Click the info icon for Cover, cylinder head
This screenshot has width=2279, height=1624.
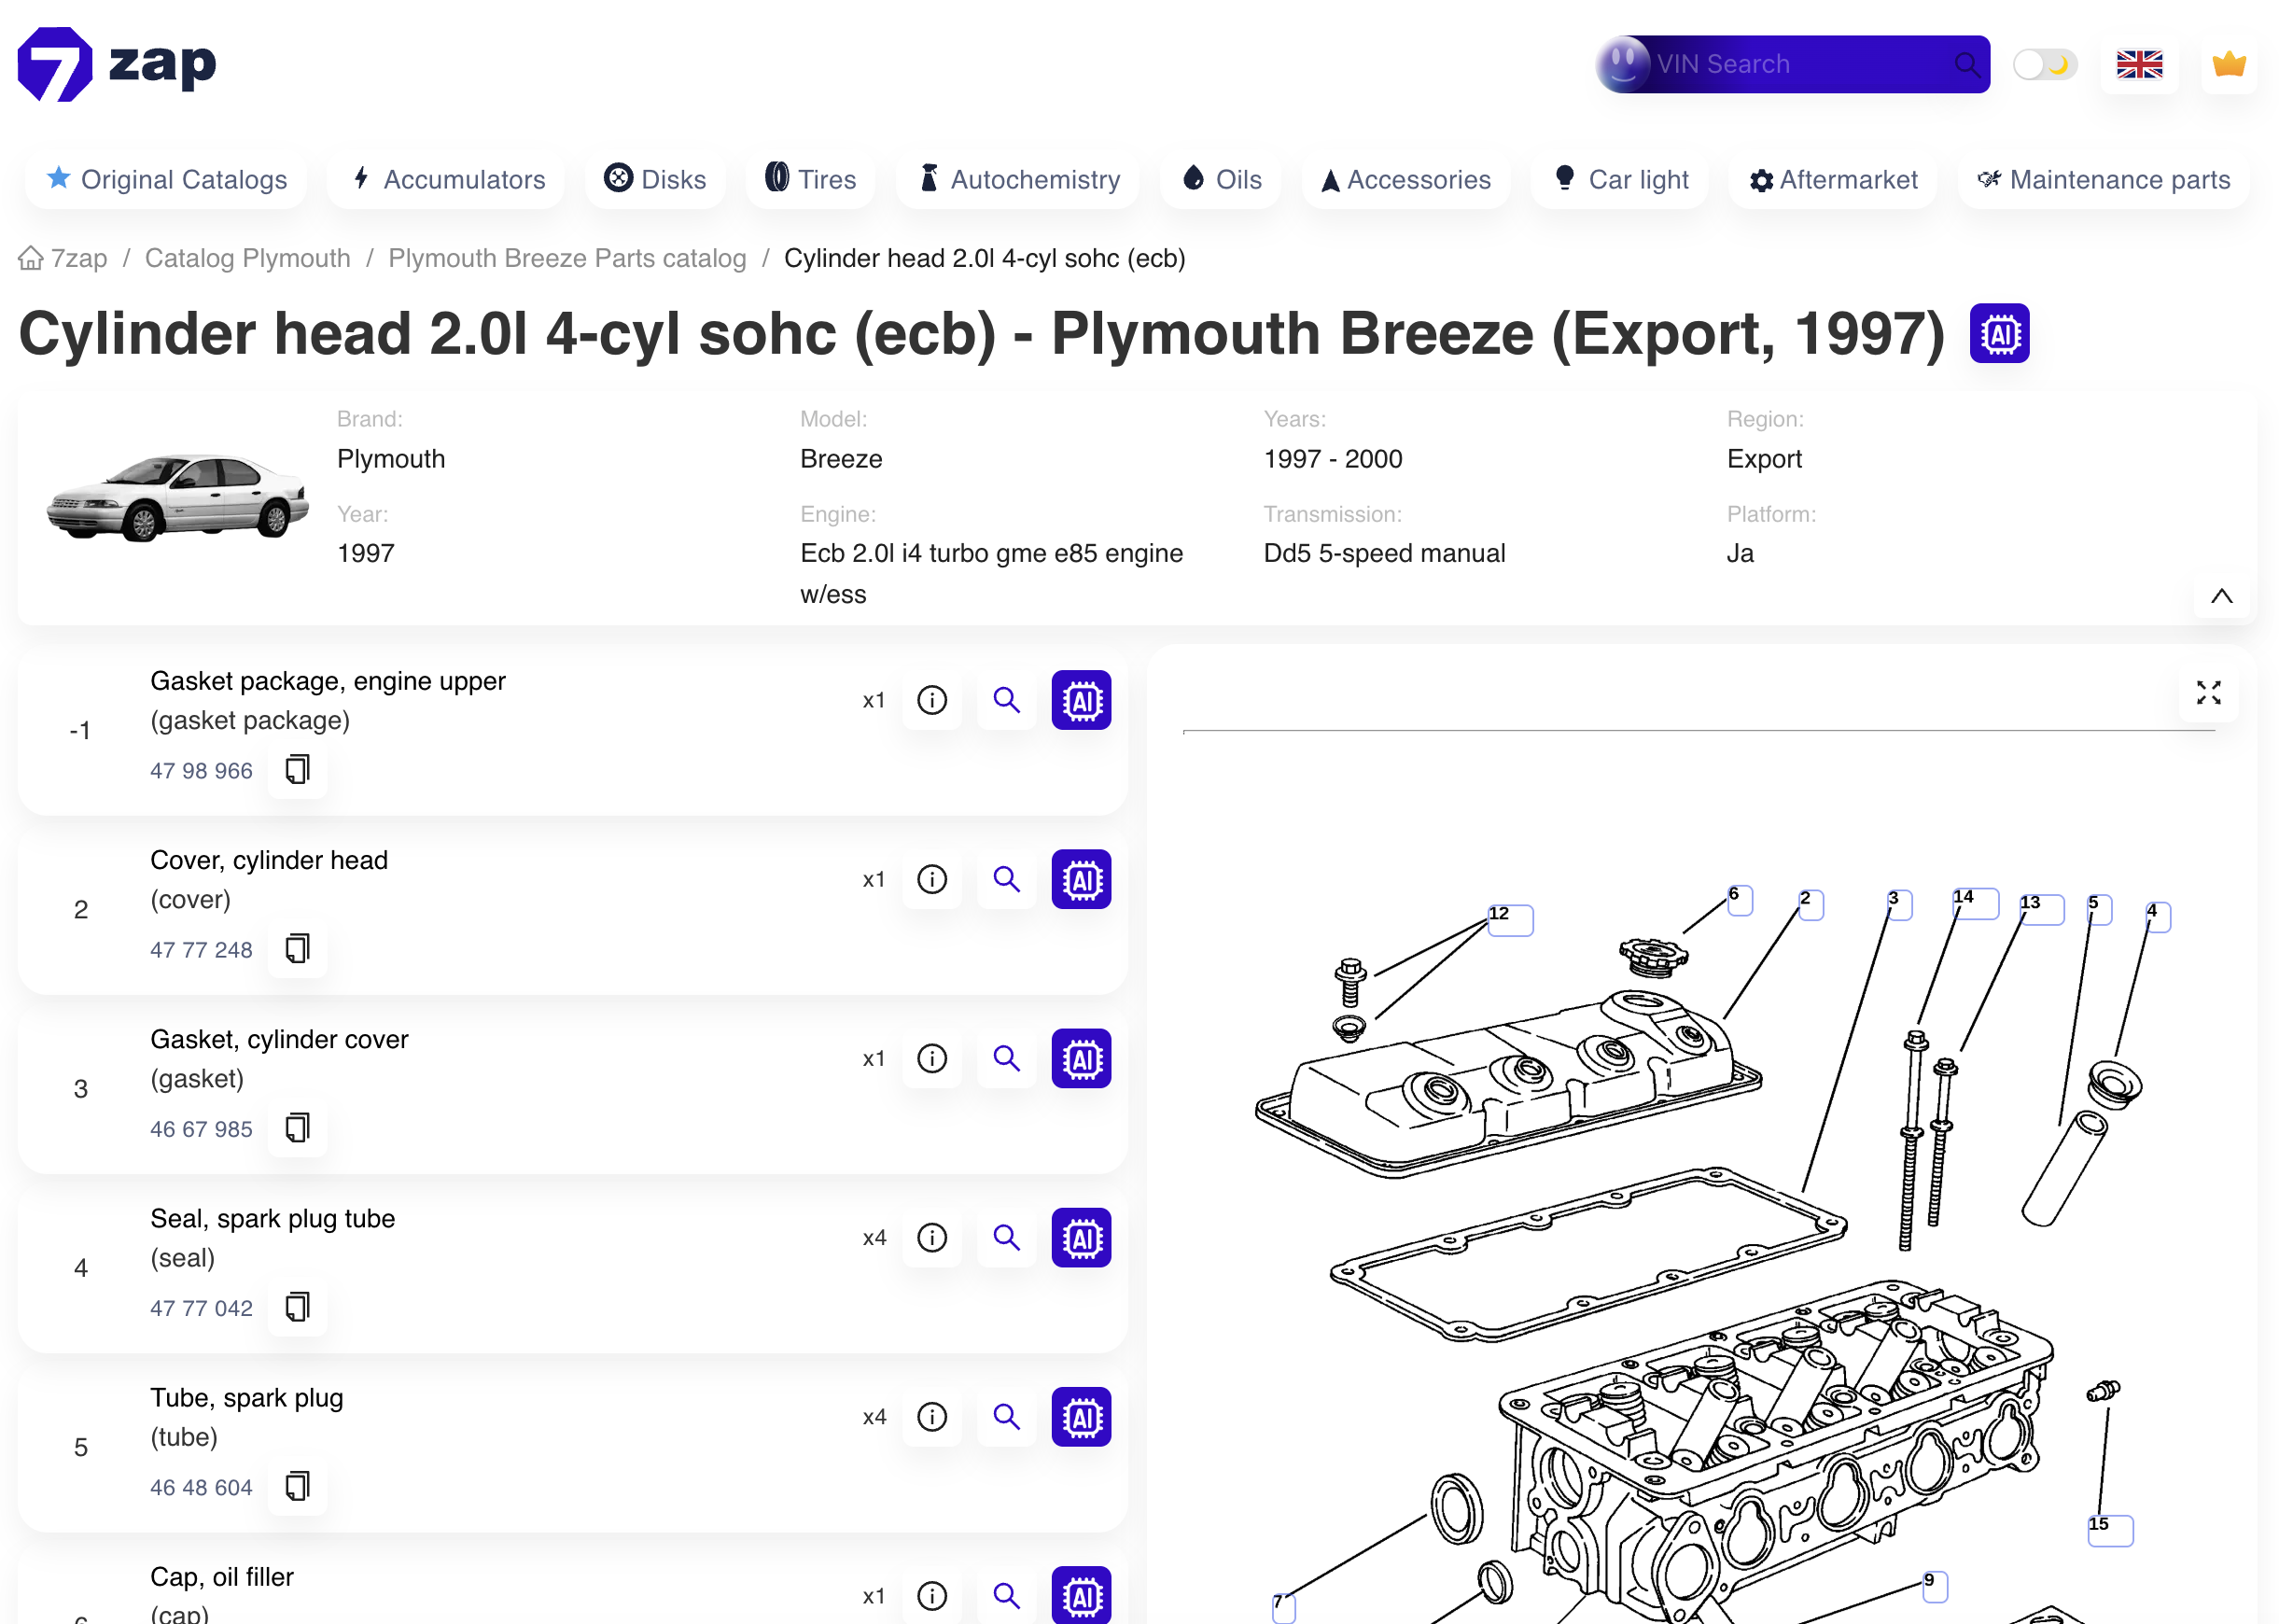(931, 879)
